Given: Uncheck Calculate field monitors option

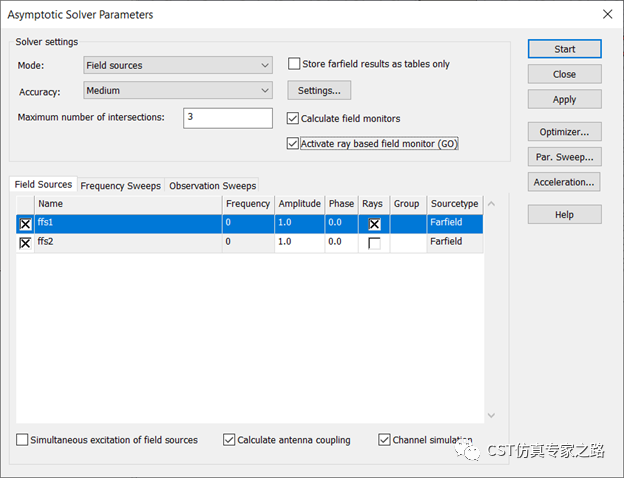Looking at the screenshot, I should [294, 118].
